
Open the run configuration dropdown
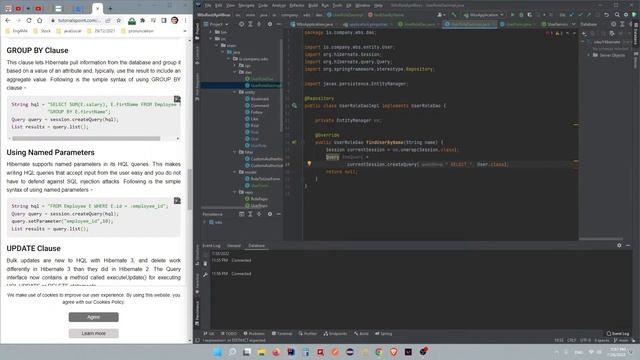pos(483,15)
